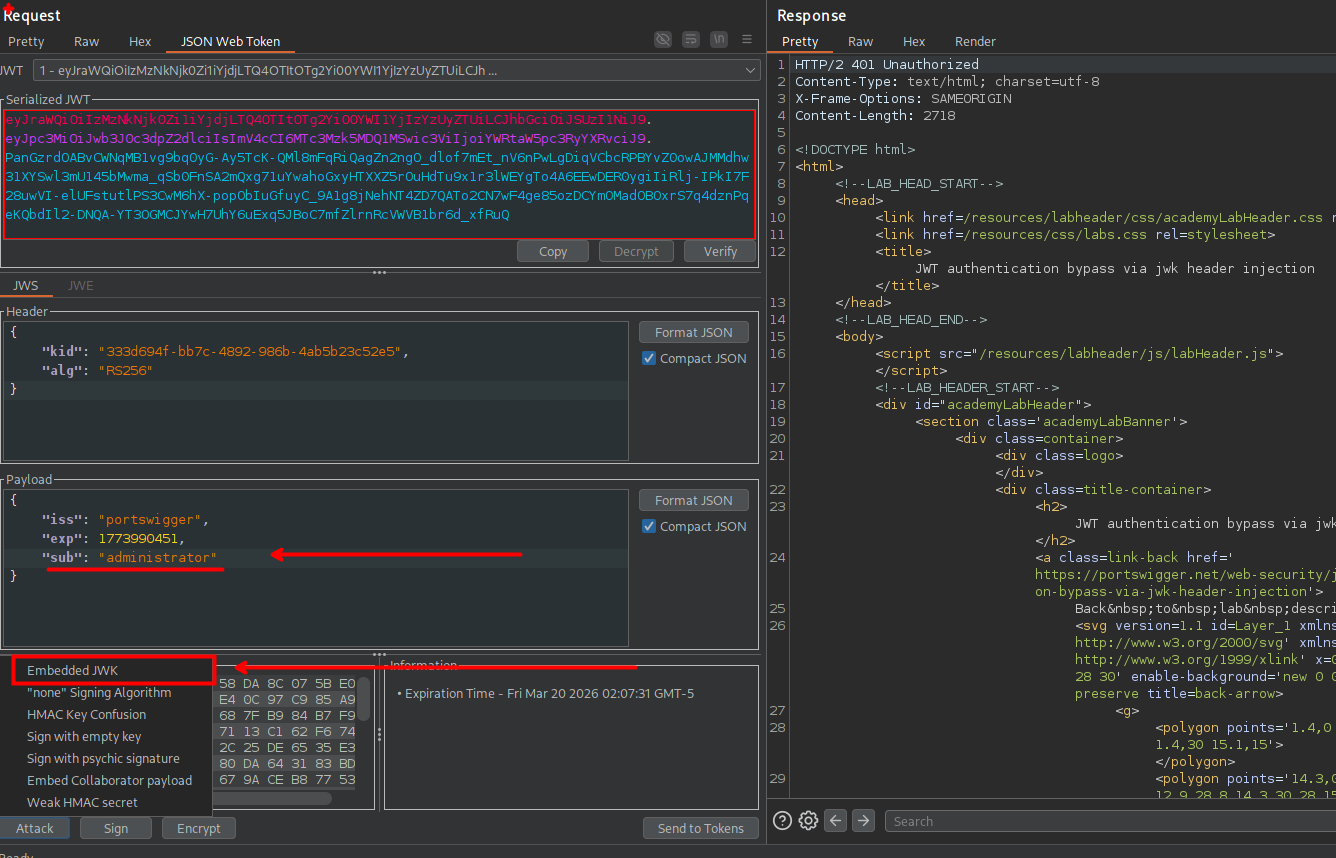Click the back arrow beside the search box
Viewport: 1336px width, 858px height.
pyautogui.click(x=836, y=821)
